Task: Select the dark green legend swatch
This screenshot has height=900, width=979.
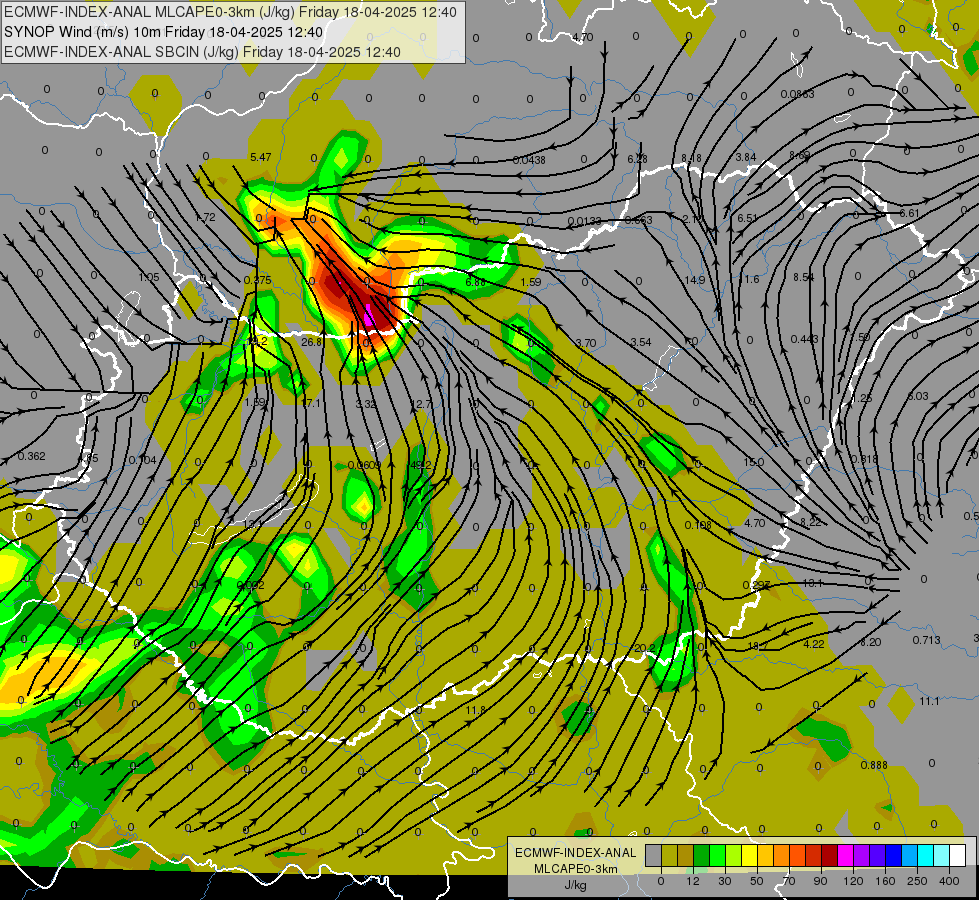Action: tap(702, 856)
